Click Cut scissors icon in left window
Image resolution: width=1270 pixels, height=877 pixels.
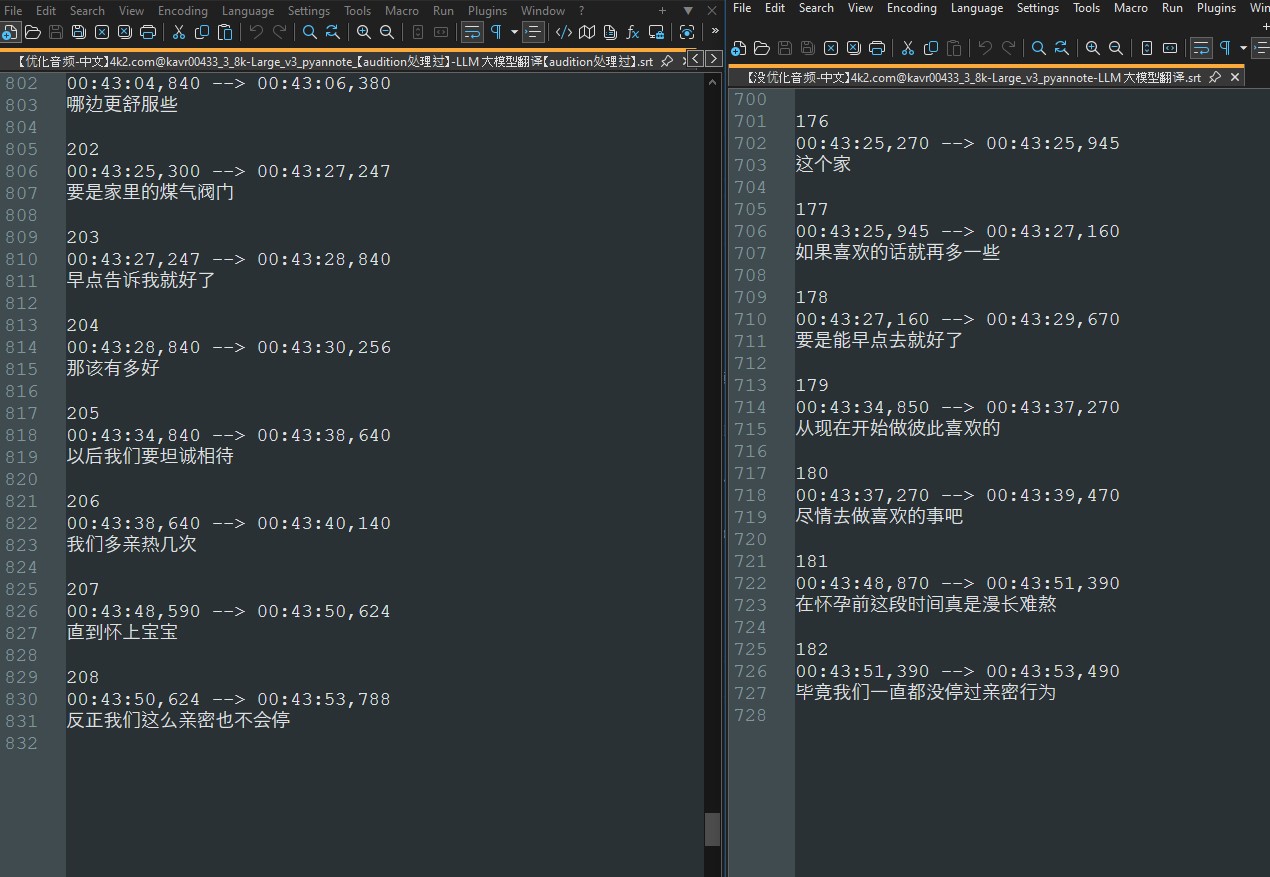(x=179, y=32)
